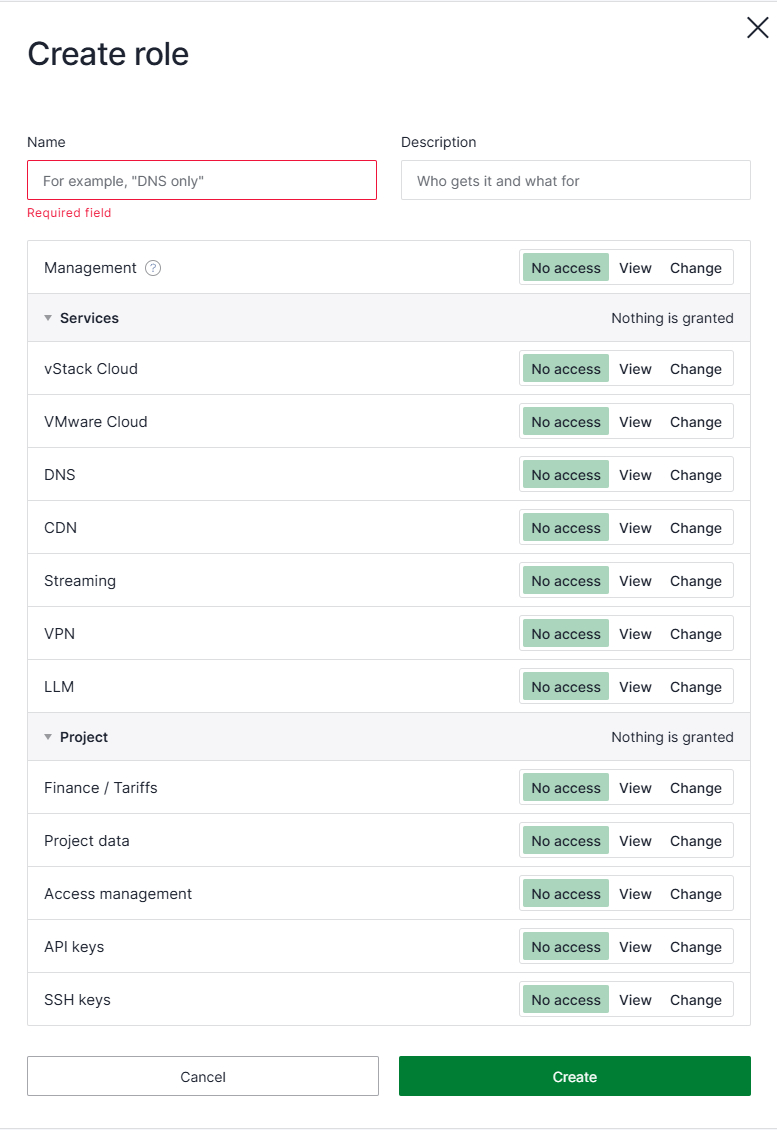Viewport: 777px width, 1130px height.
Task: Set VMware Cloud to View
Action: [635, 422]
